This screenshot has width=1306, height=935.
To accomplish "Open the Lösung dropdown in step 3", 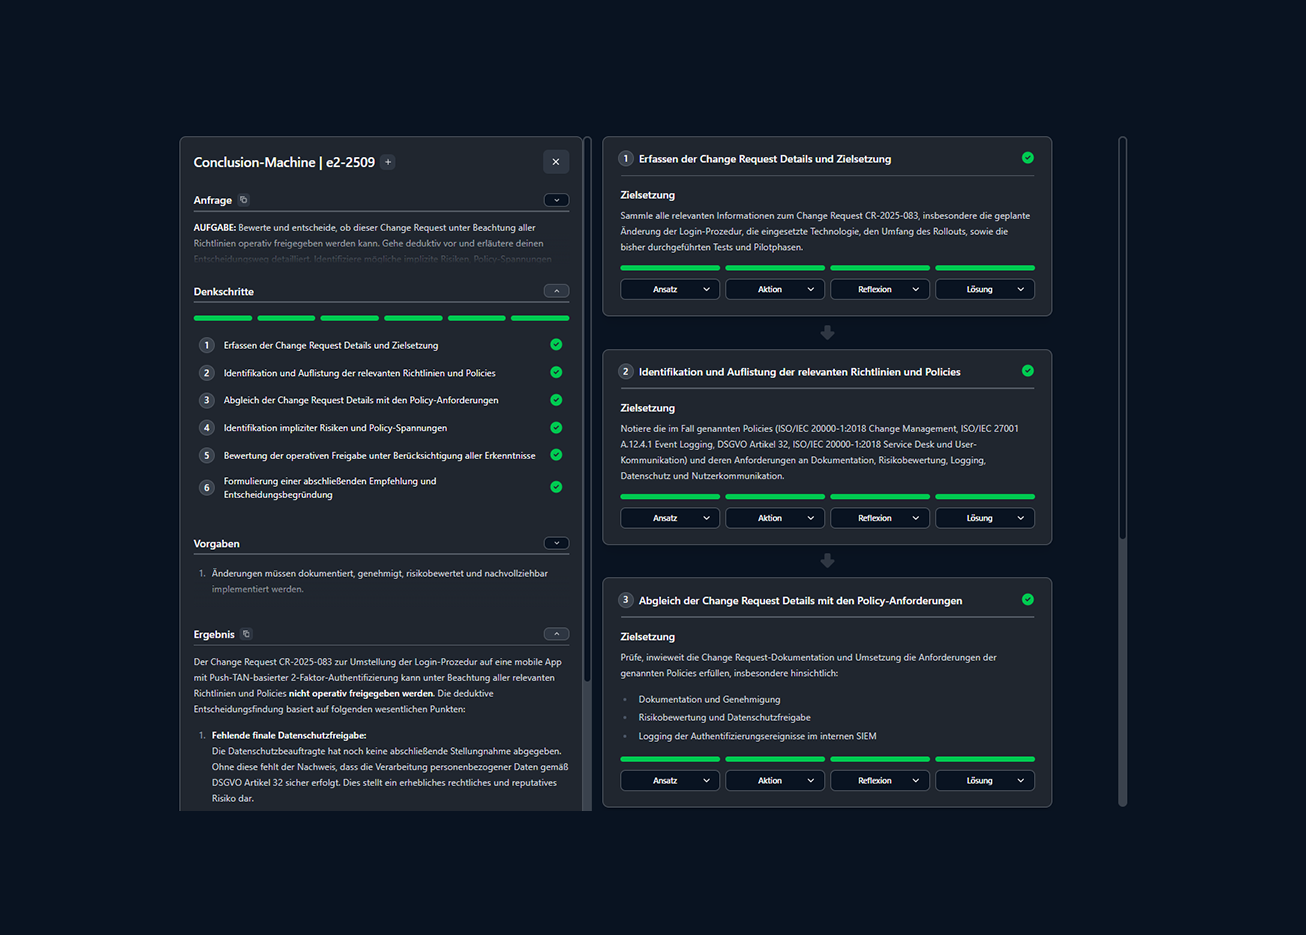I will [985, 780].
